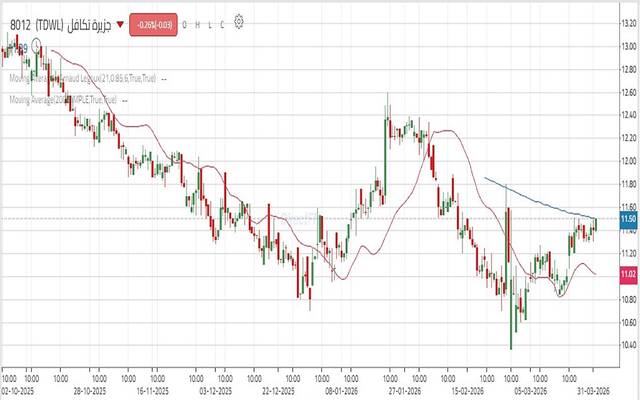Click the 08-01-2026 date on time axis
This screenshot has height=400, width=640.
coord(340,392)
